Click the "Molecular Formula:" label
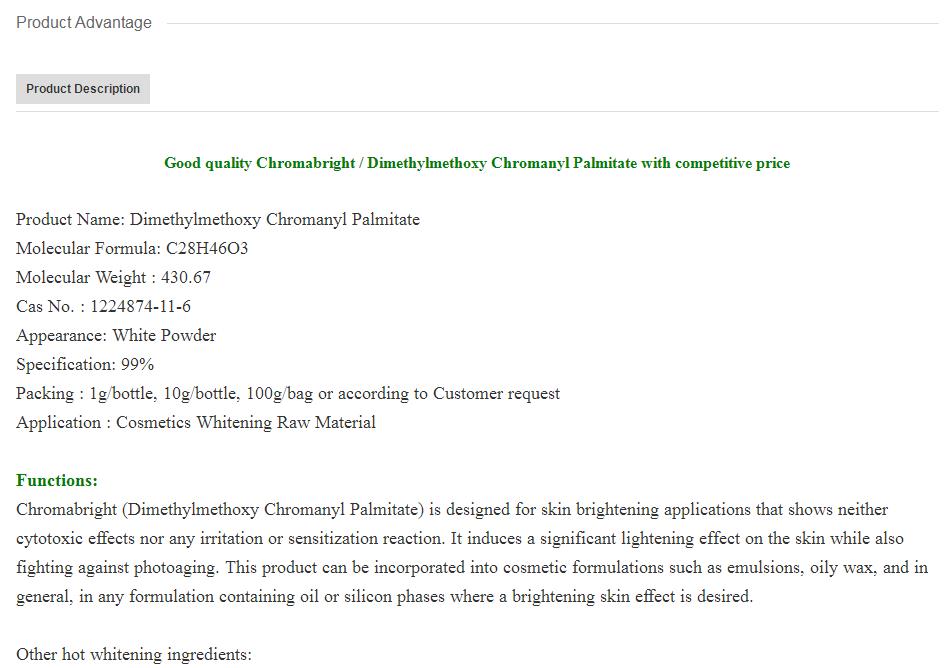Image resolution: width=950 pixels, height=668 pixels. (88, 249)
